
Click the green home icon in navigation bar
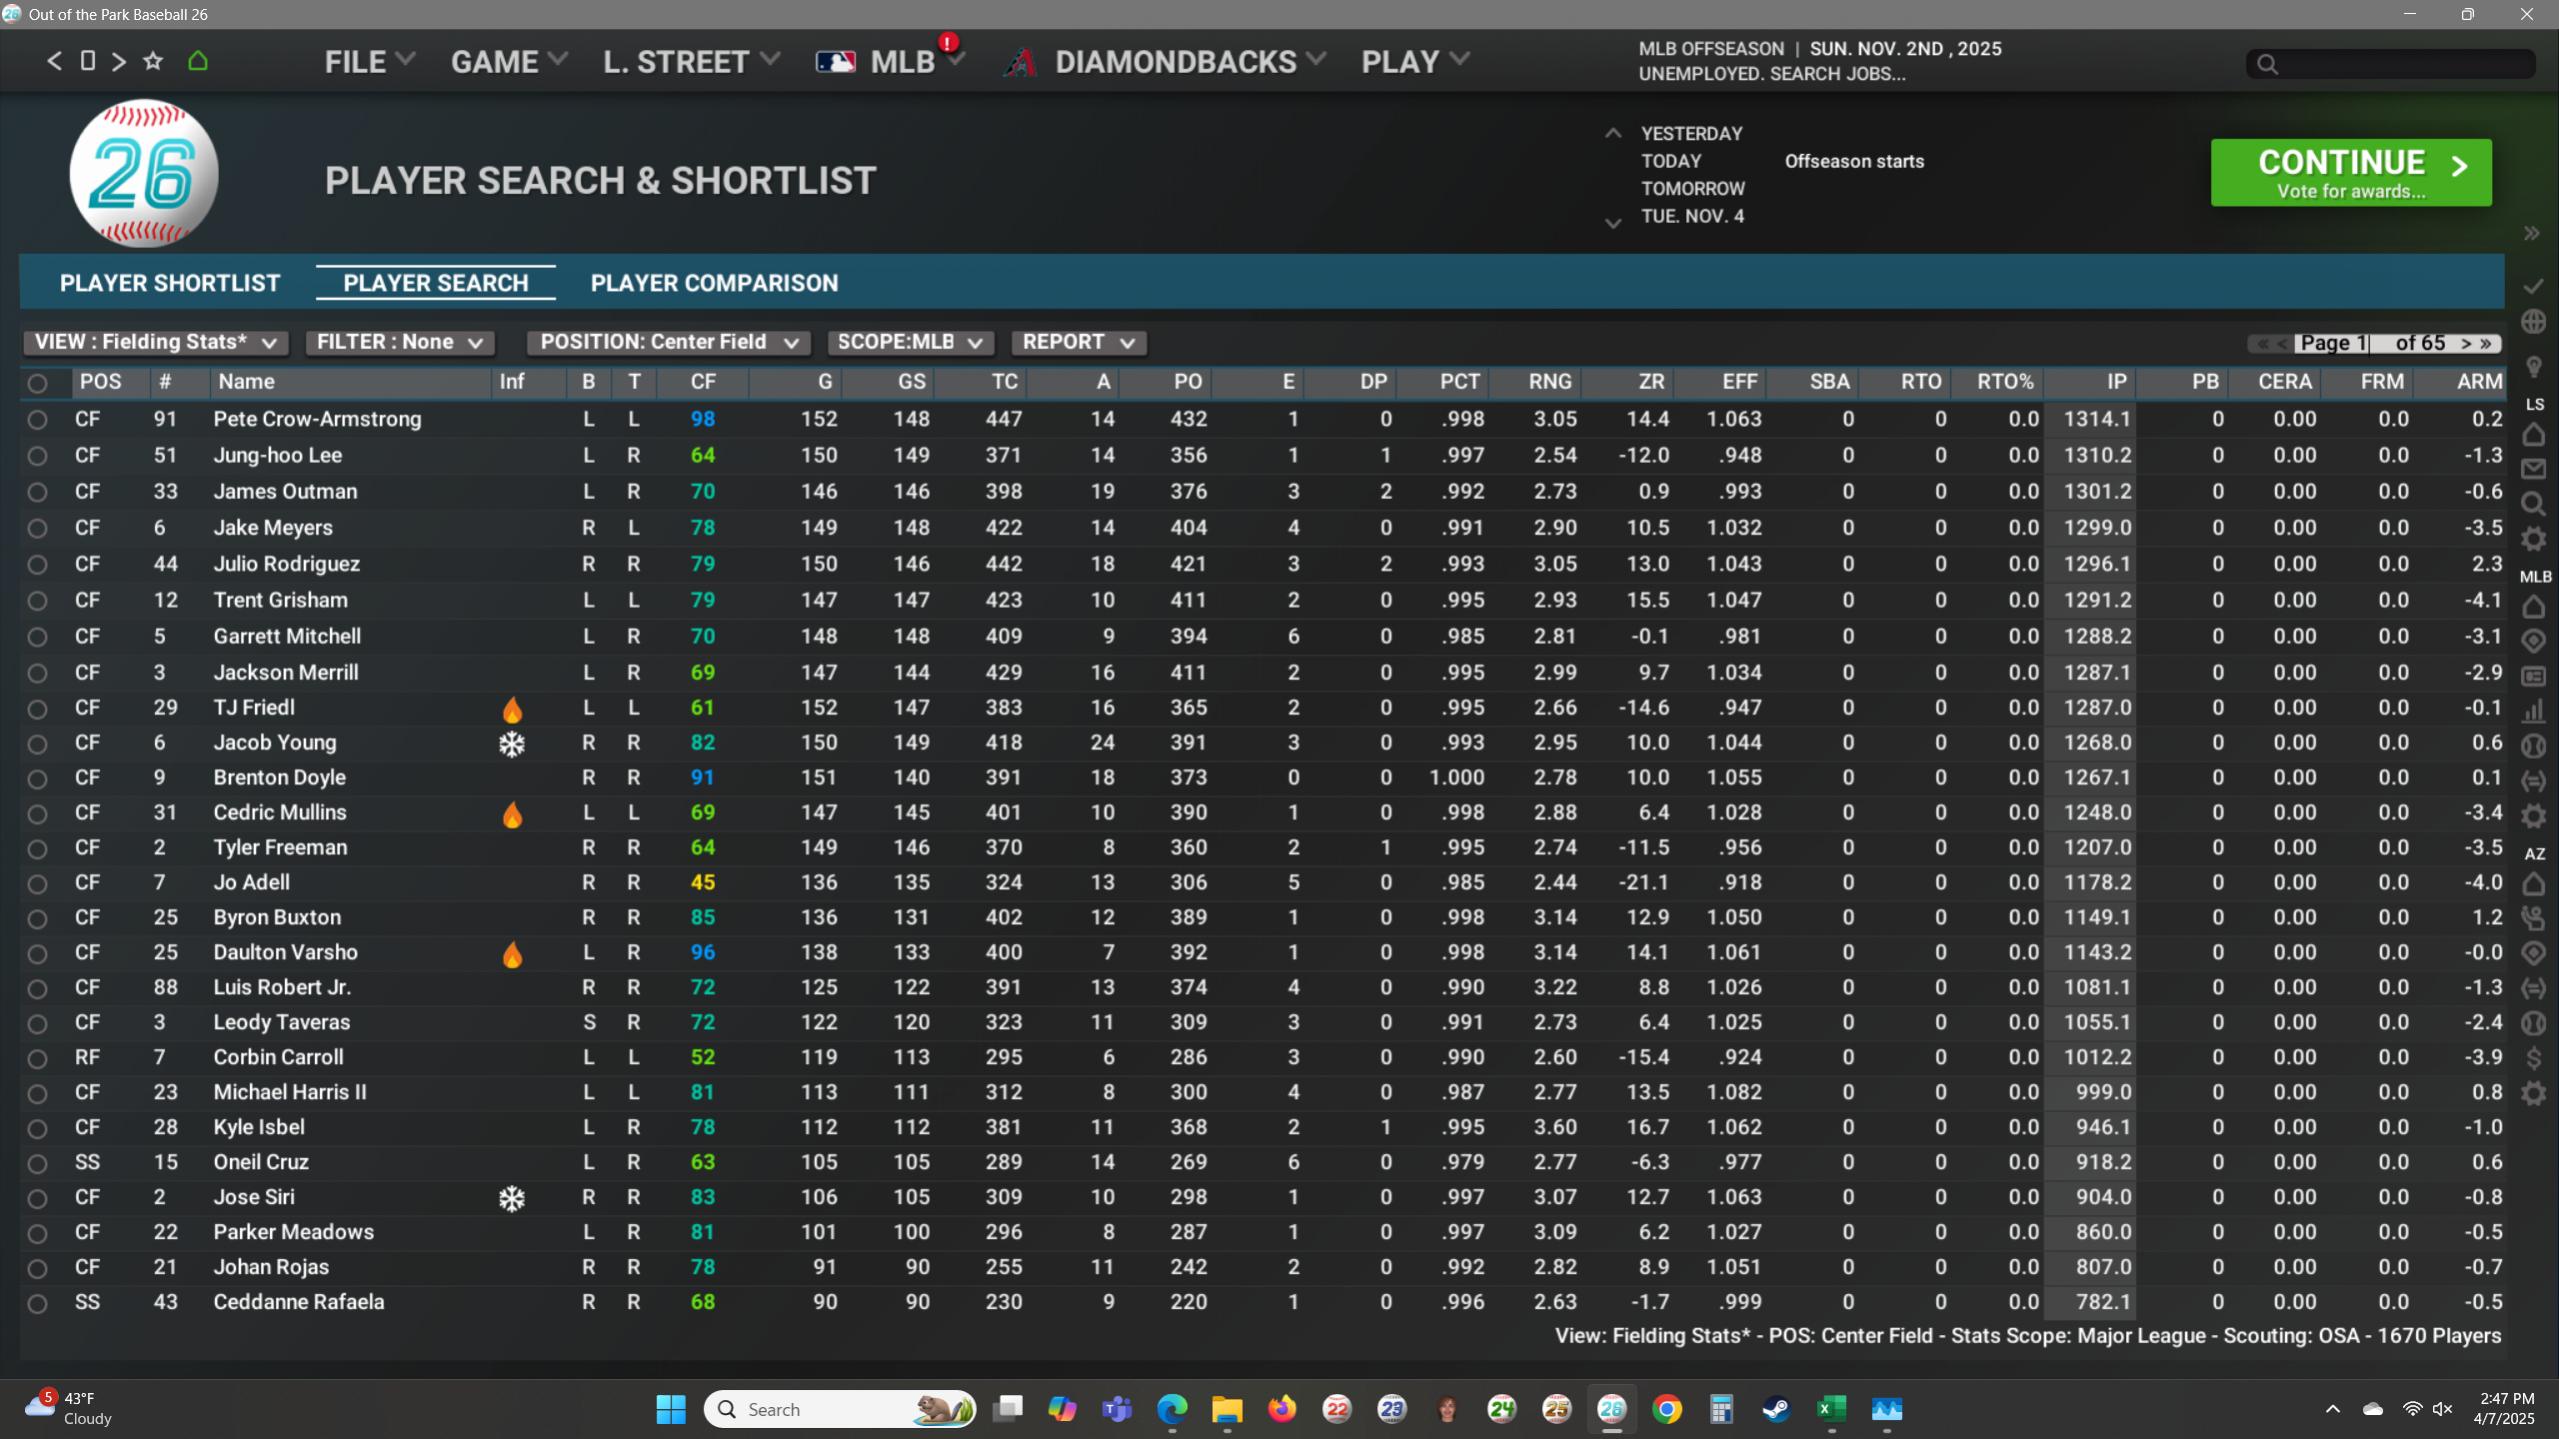click(198, 61)
